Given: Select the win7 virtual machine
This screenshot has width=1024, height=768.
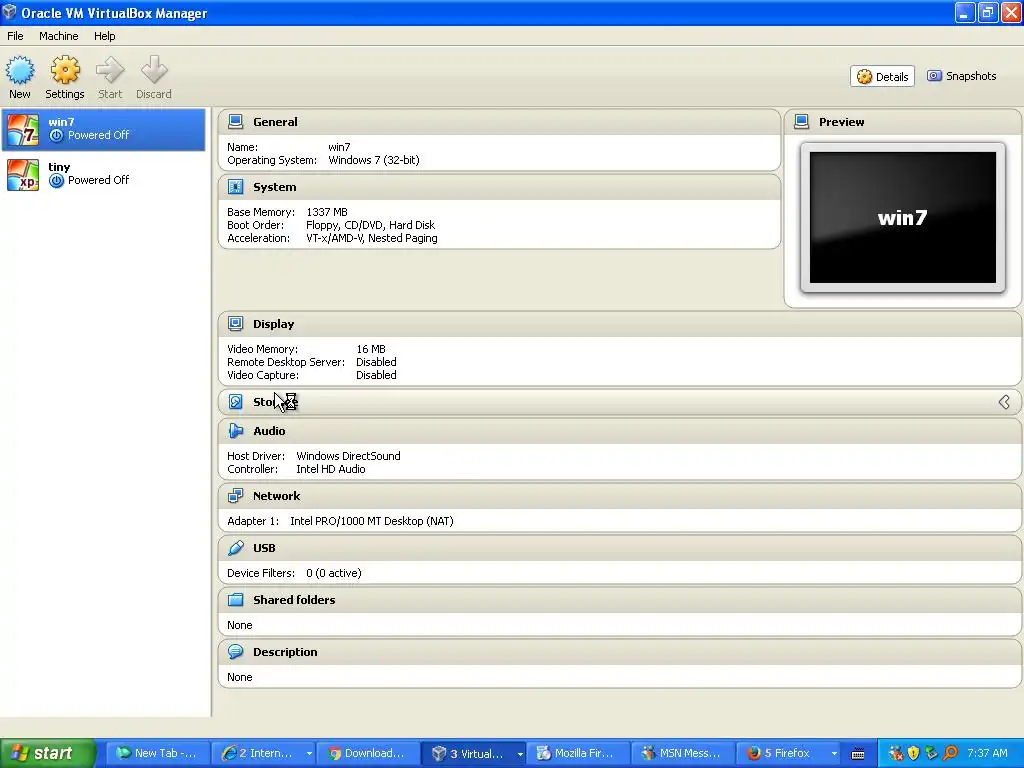Looking at the screenshot, I should 103,129.
